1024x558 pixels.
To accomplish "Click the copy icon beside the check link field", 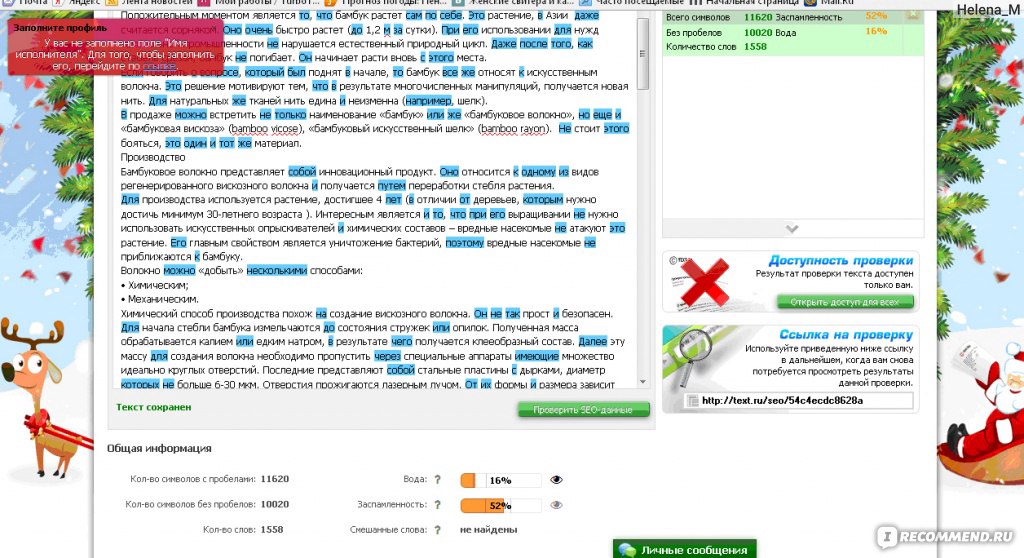I will (x=693, y=401).
